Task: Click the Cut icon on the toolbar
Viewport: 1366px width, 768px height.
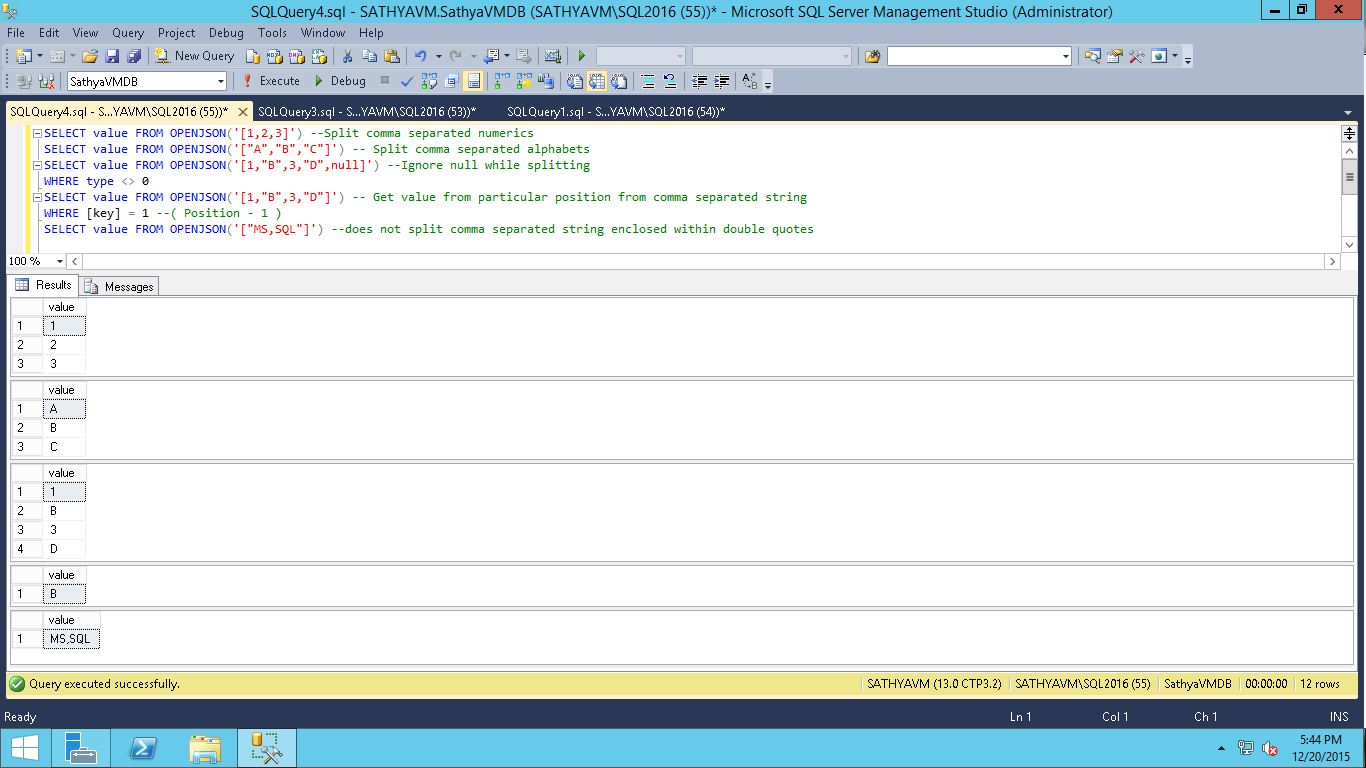Action: tap(346, 56)
